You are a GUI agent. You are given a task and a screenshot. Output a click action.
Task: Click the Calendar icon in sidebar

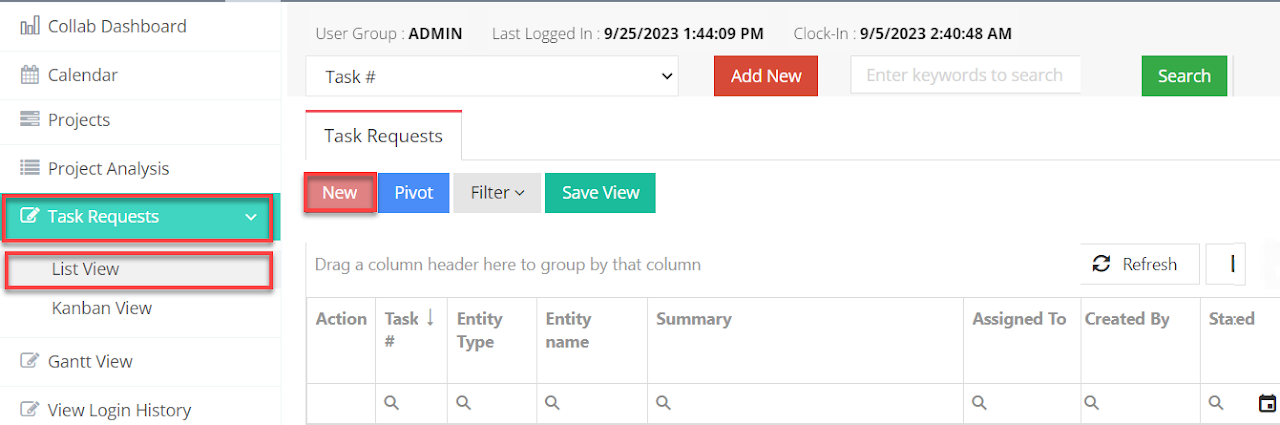[x=30, y=75]
